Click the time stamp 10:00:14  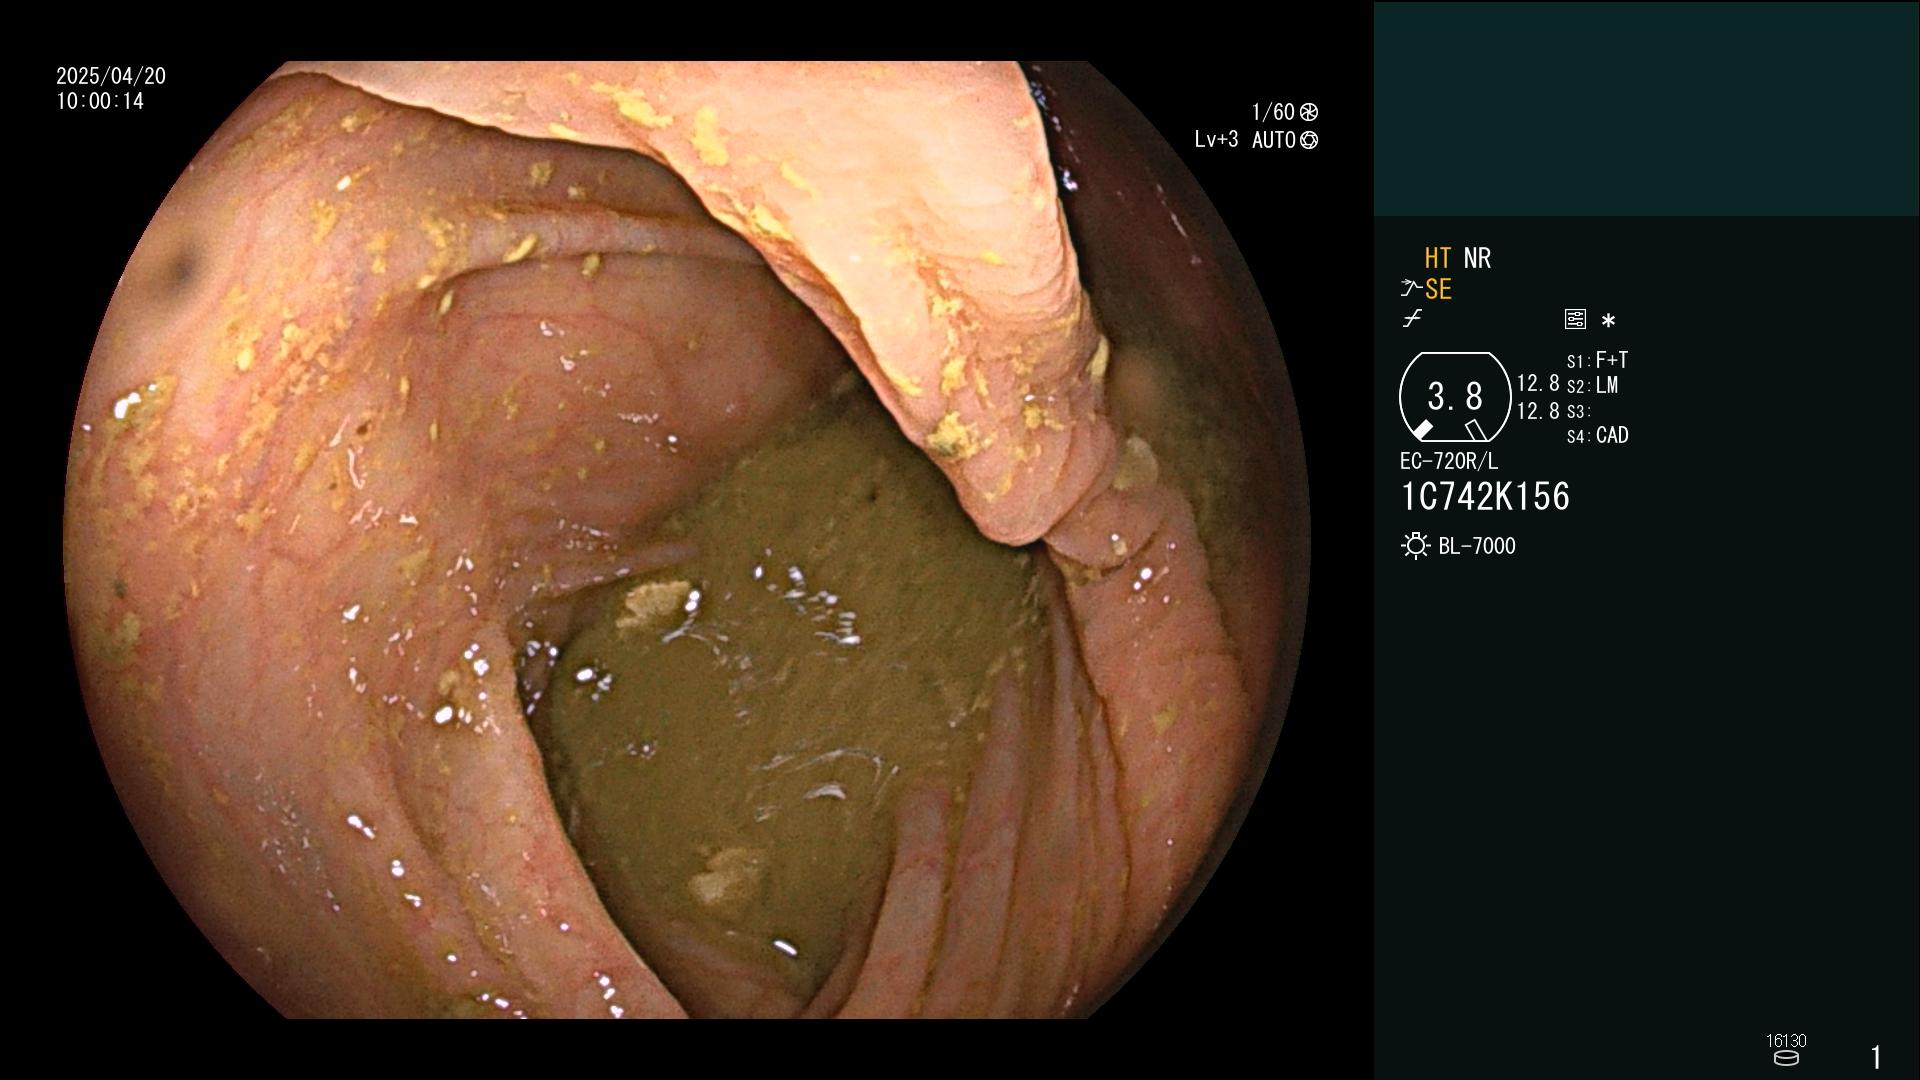tap(100, 101)
